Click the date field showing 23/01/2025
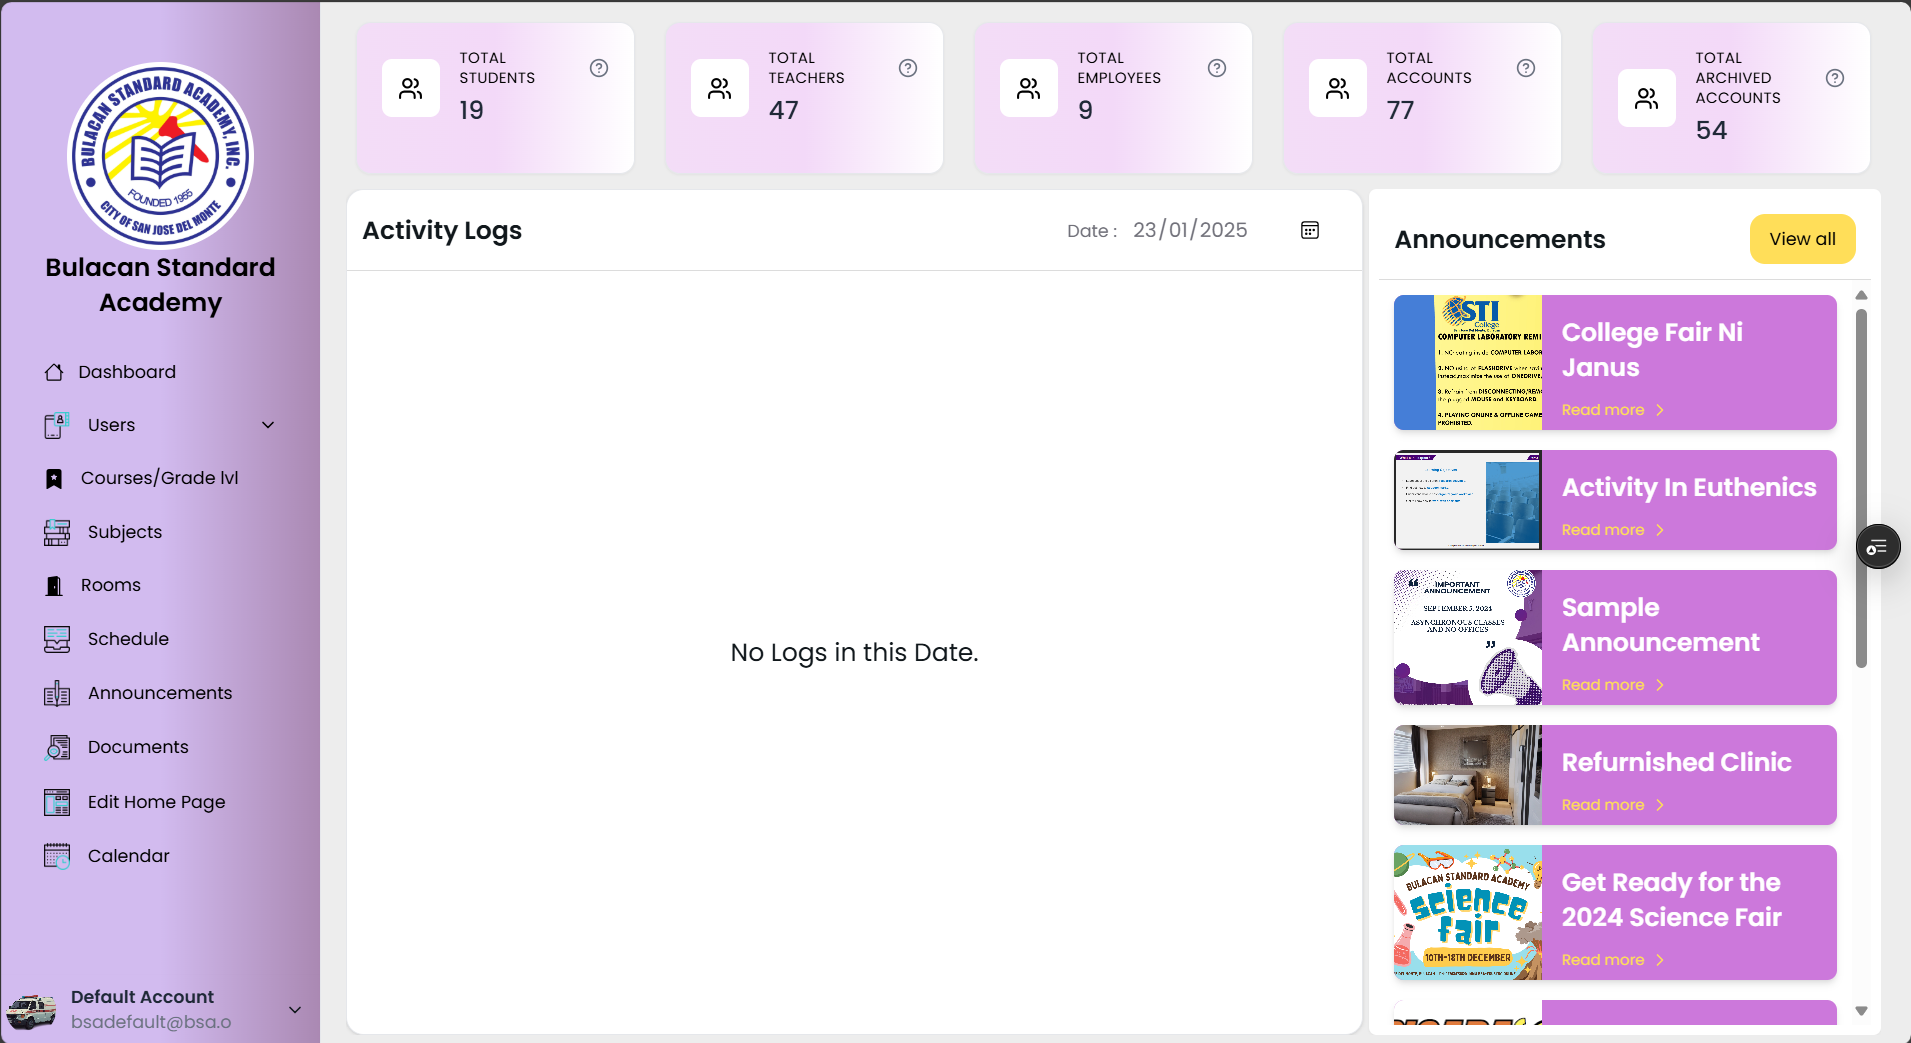This screenshot has height=1043, width=1911. pos(1190,230)
